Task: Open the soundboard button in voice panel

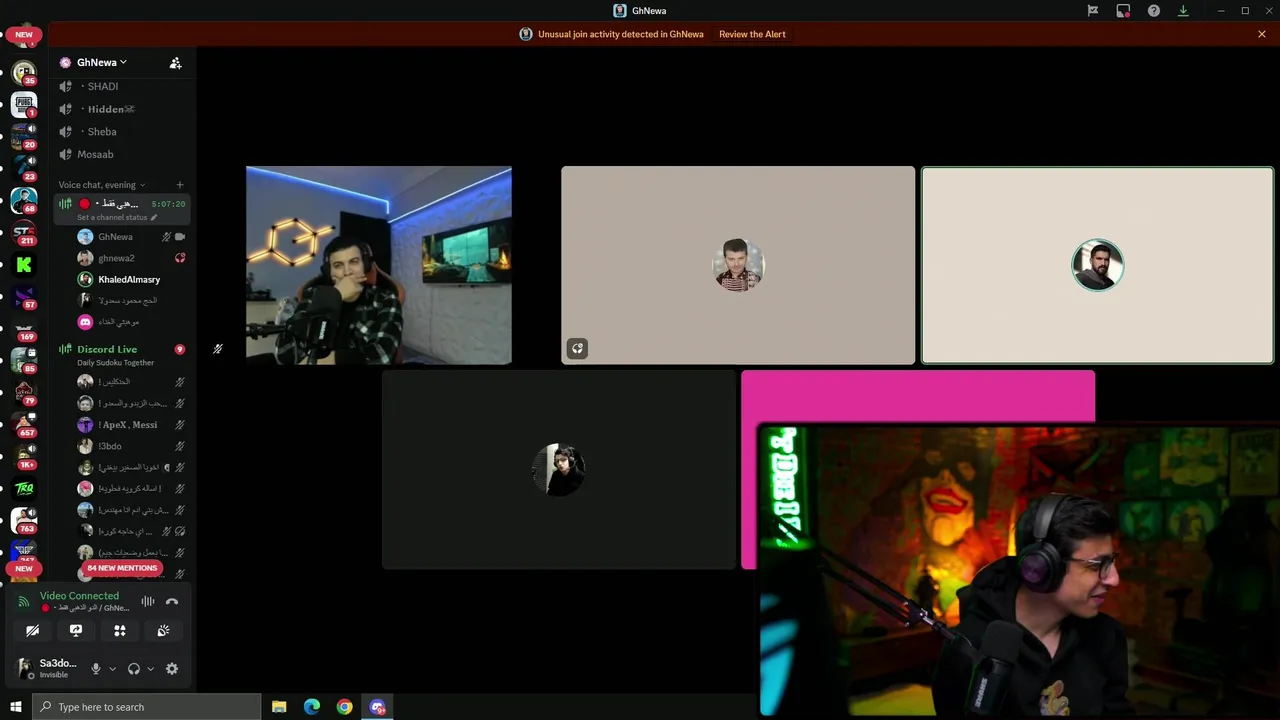Action: pos(163,631)
